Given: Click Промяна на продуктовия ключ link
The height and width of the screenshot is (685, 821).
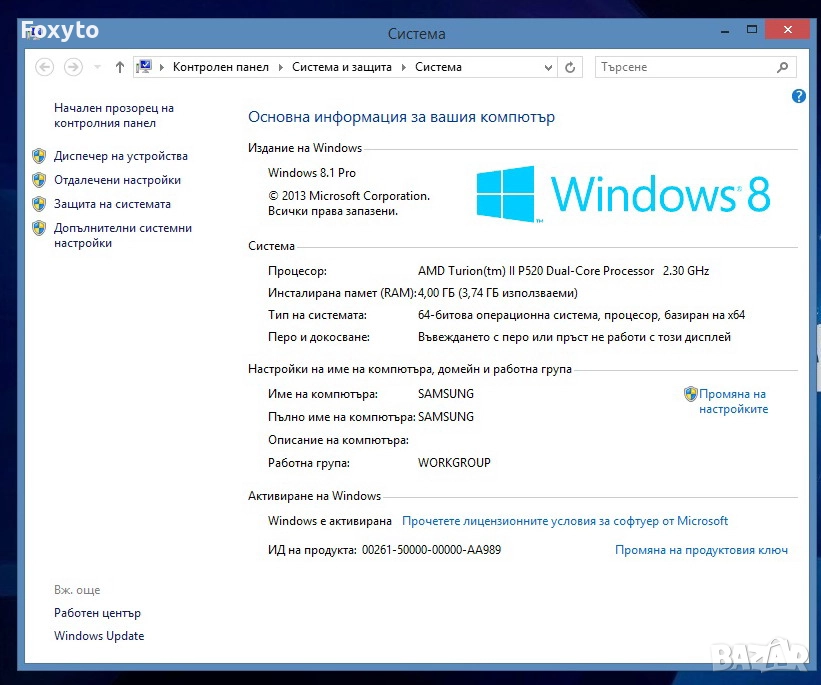Looking at the screenshot, I should (701, 550).
